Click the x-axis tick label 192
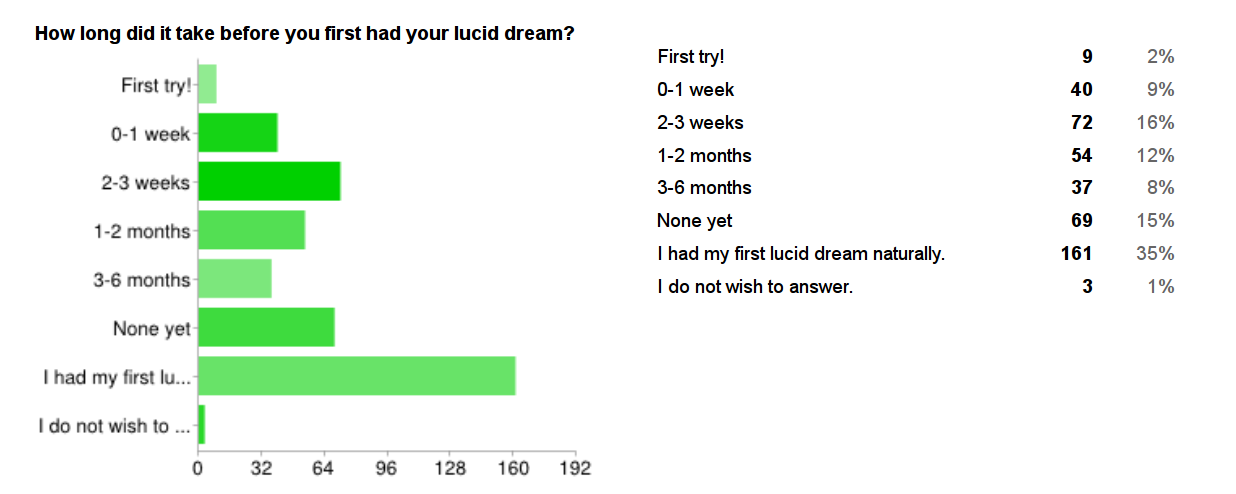 [575, 468]
